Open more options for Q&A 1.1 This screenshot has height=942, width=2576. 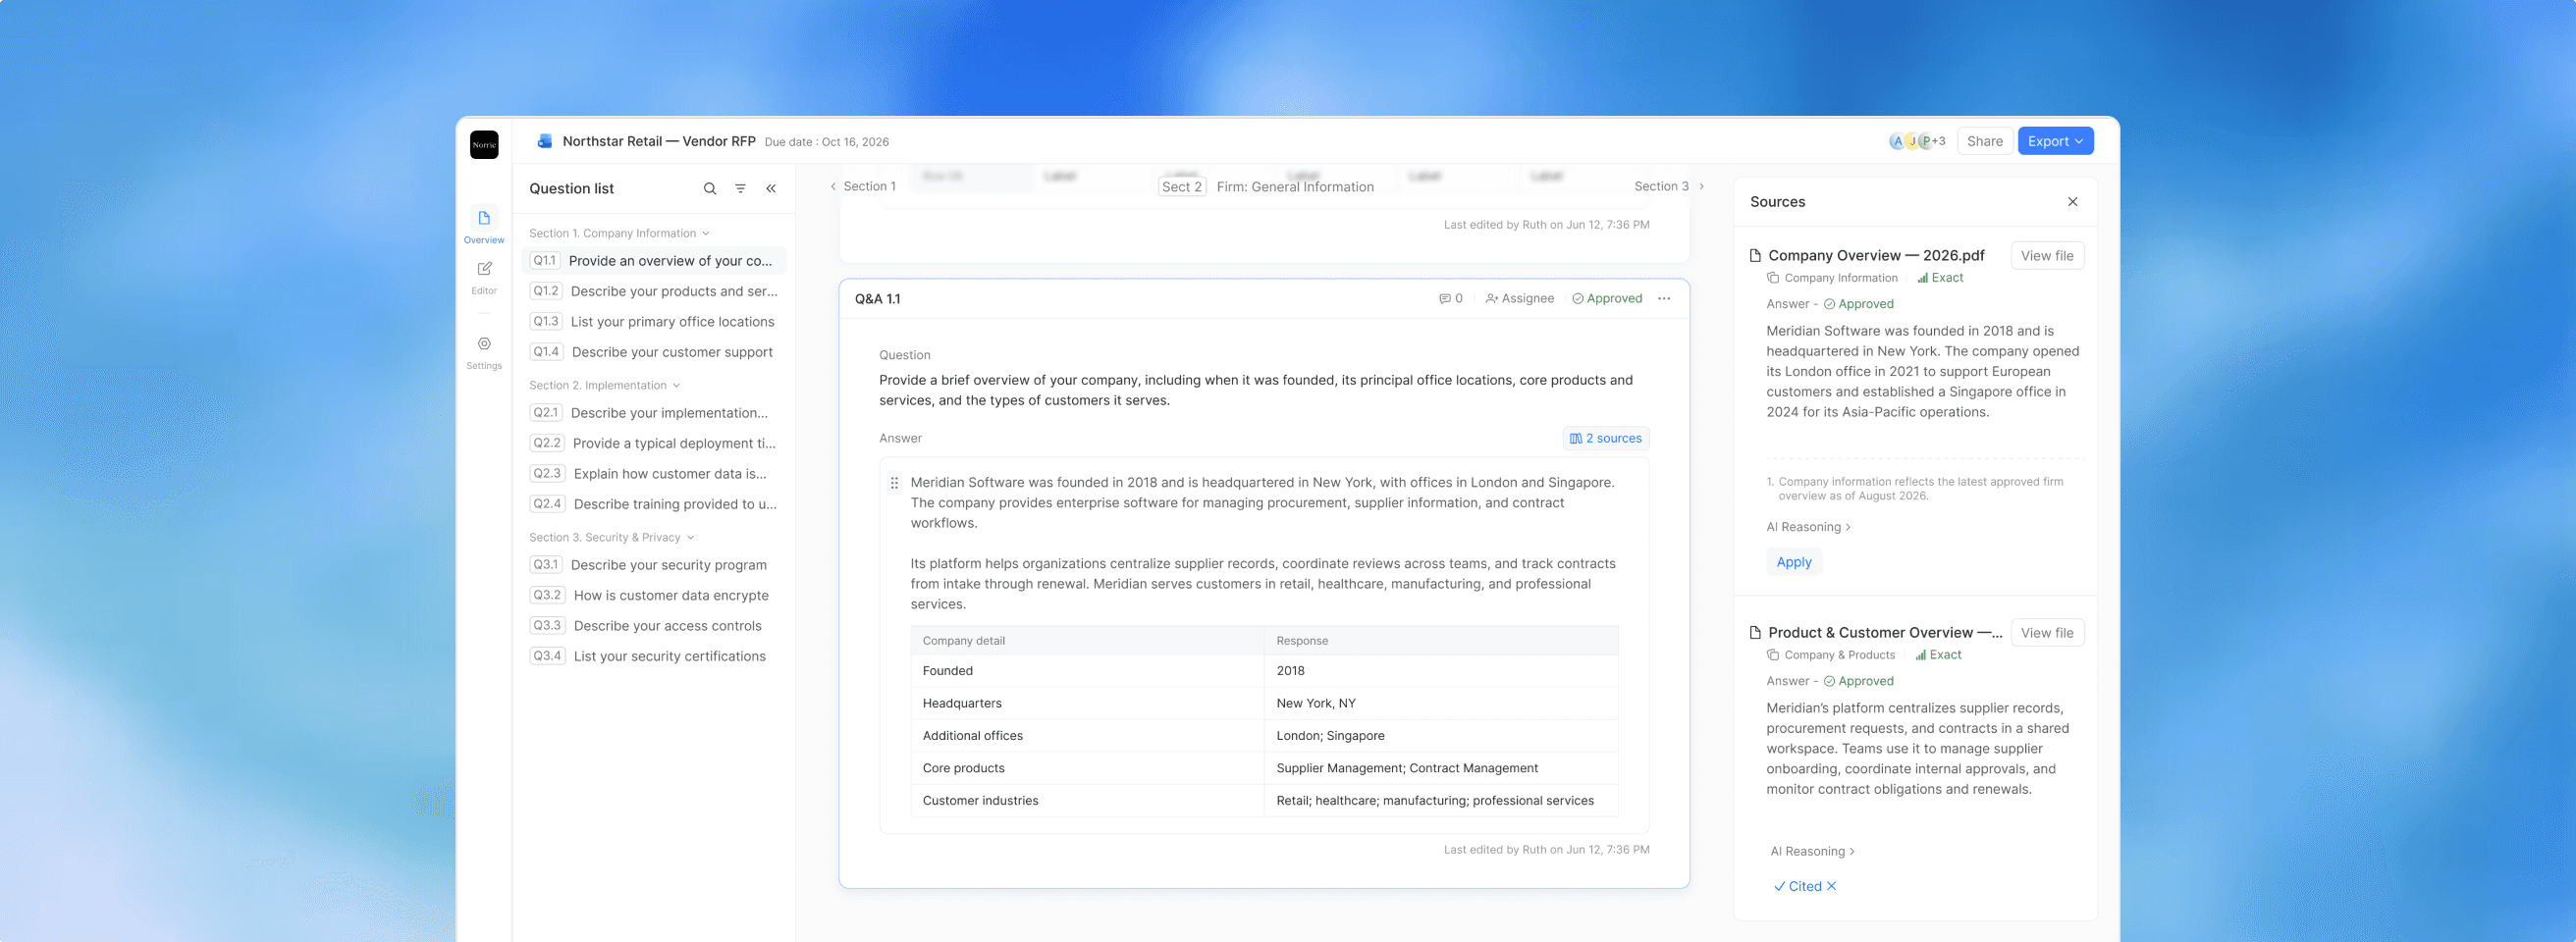[1664, 298]
